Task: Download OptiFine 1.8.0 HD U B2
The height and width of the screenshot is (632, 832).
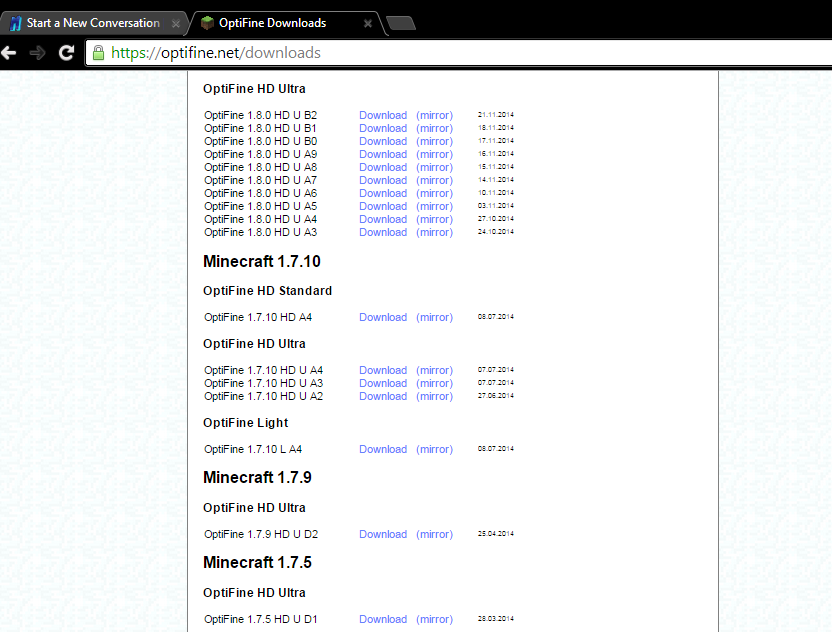Action: click(x=383, y=115)
